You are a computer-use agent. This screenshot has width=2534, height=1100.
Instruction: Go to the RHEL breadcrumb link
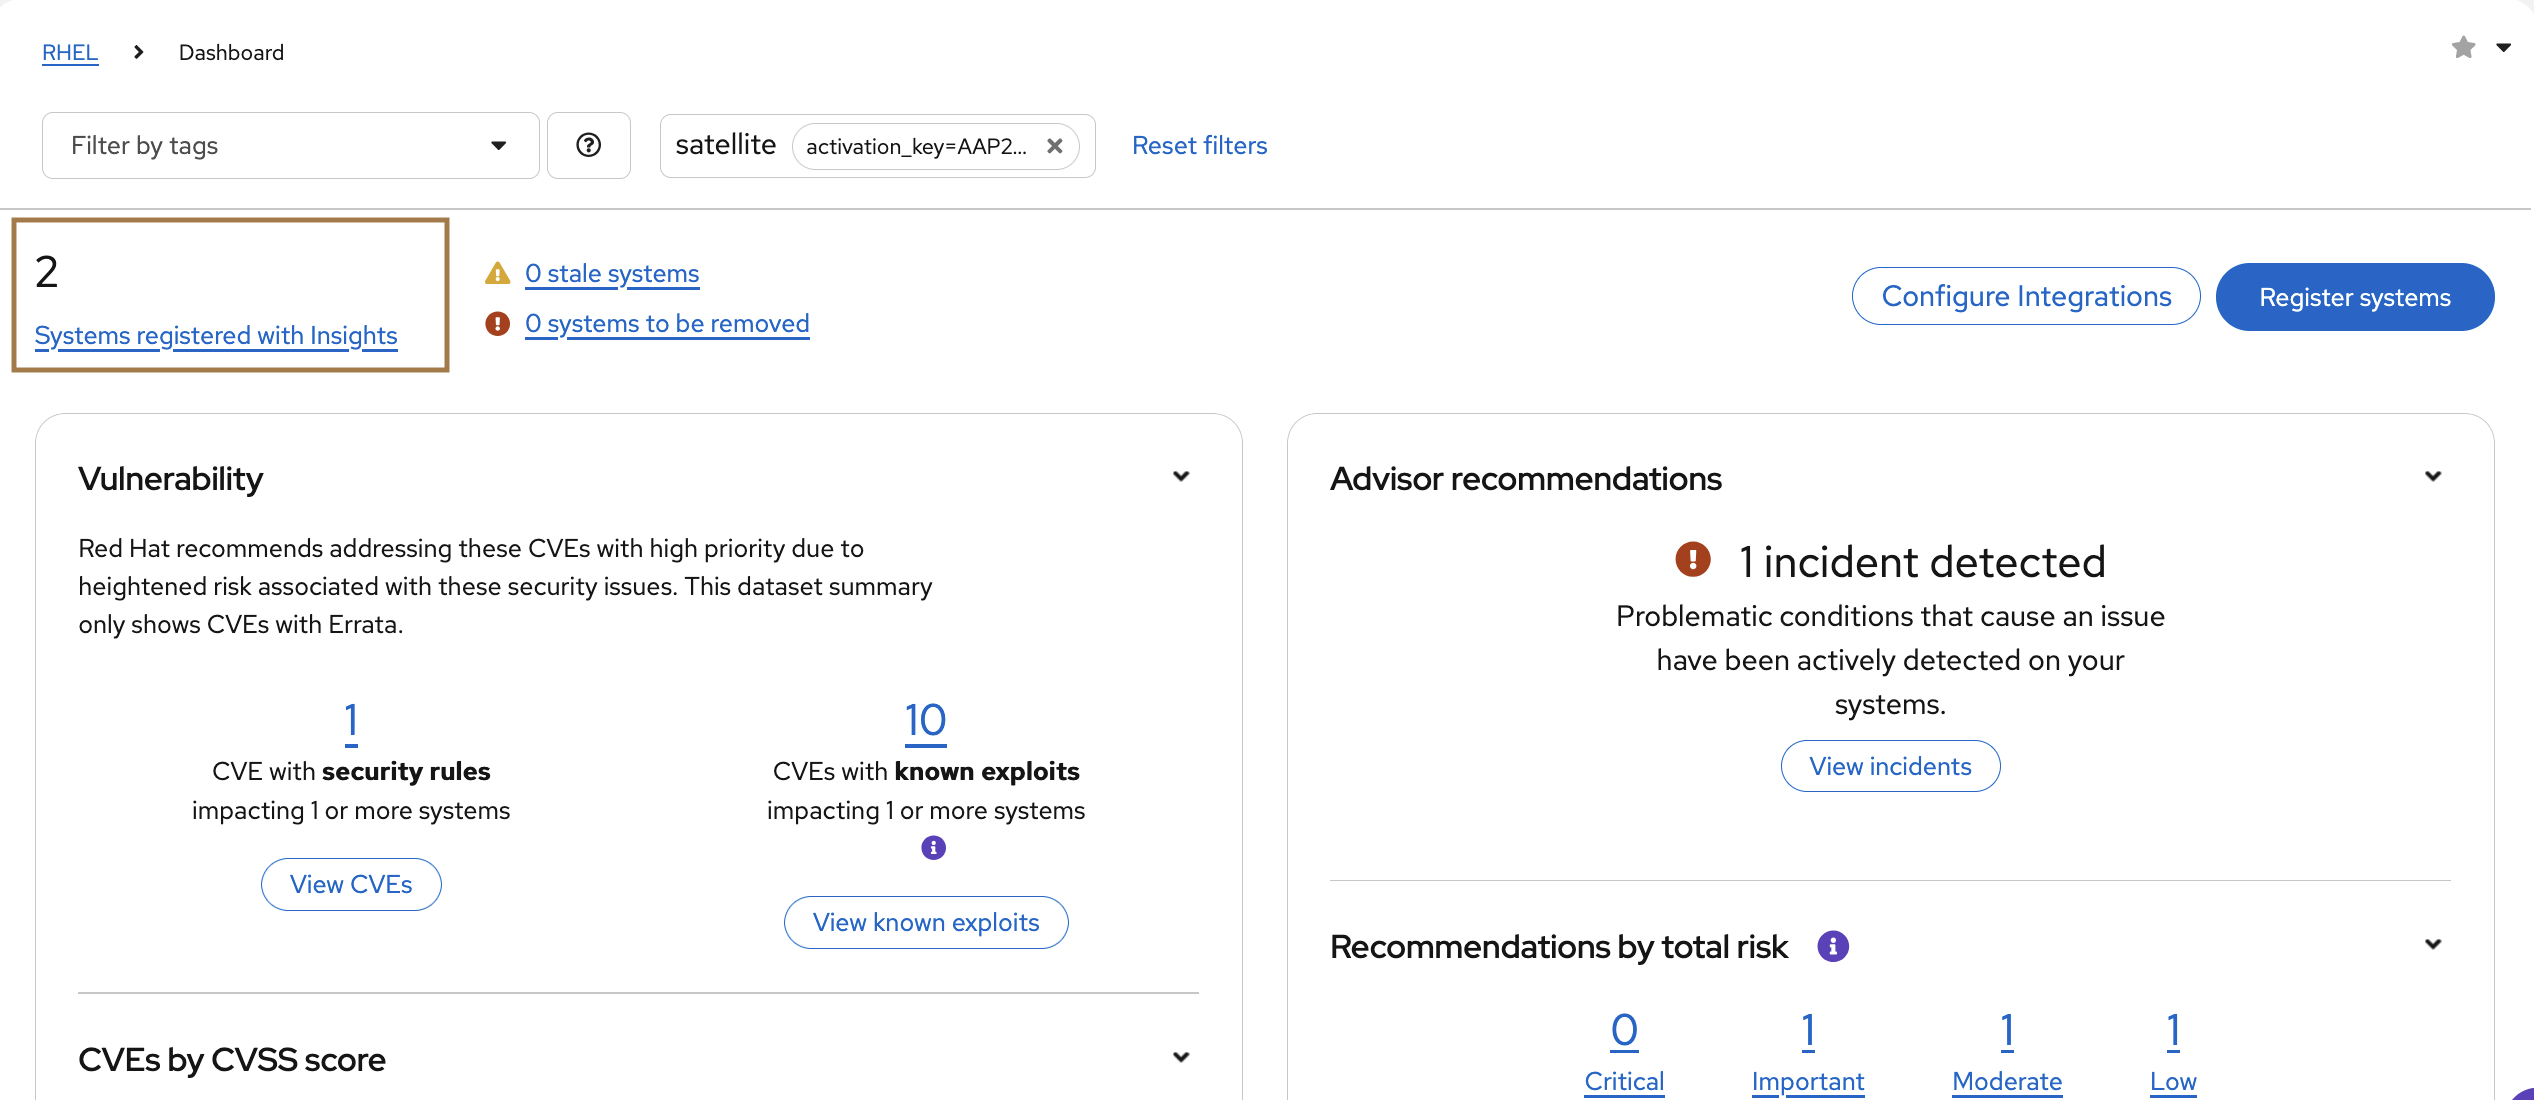point(70,52)
